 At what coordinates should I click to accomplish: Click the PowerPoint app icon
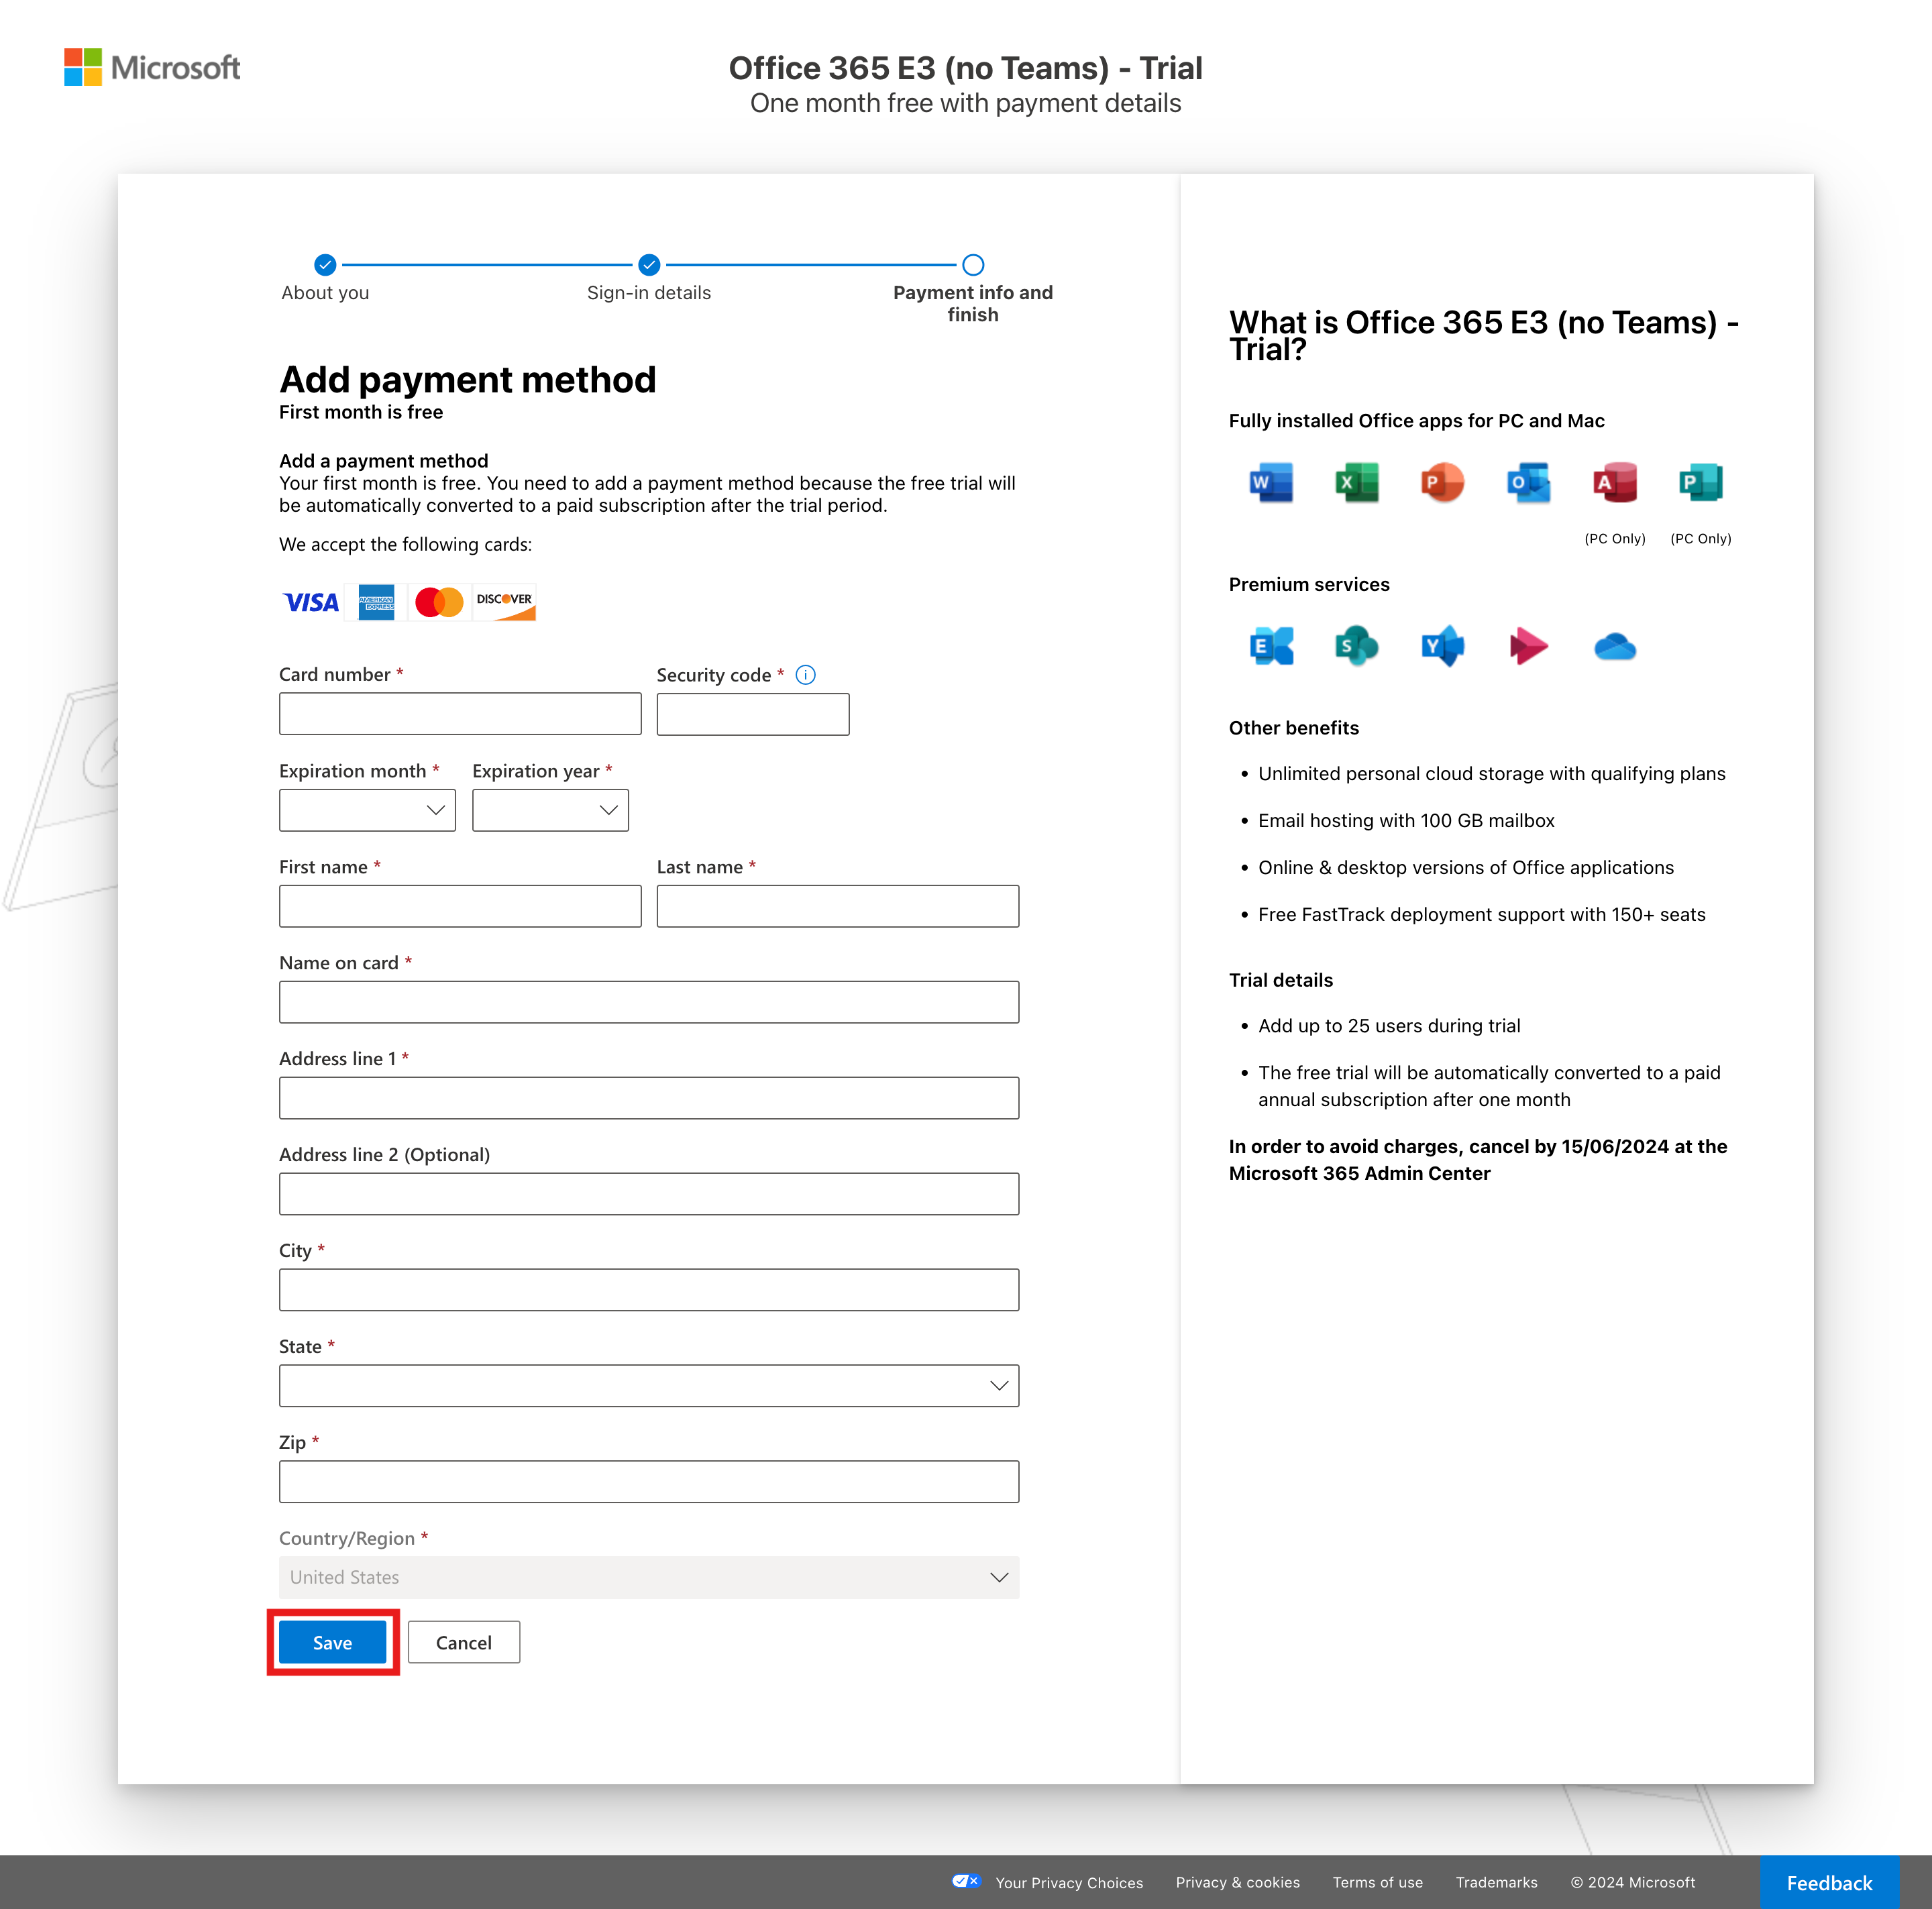1442,483
